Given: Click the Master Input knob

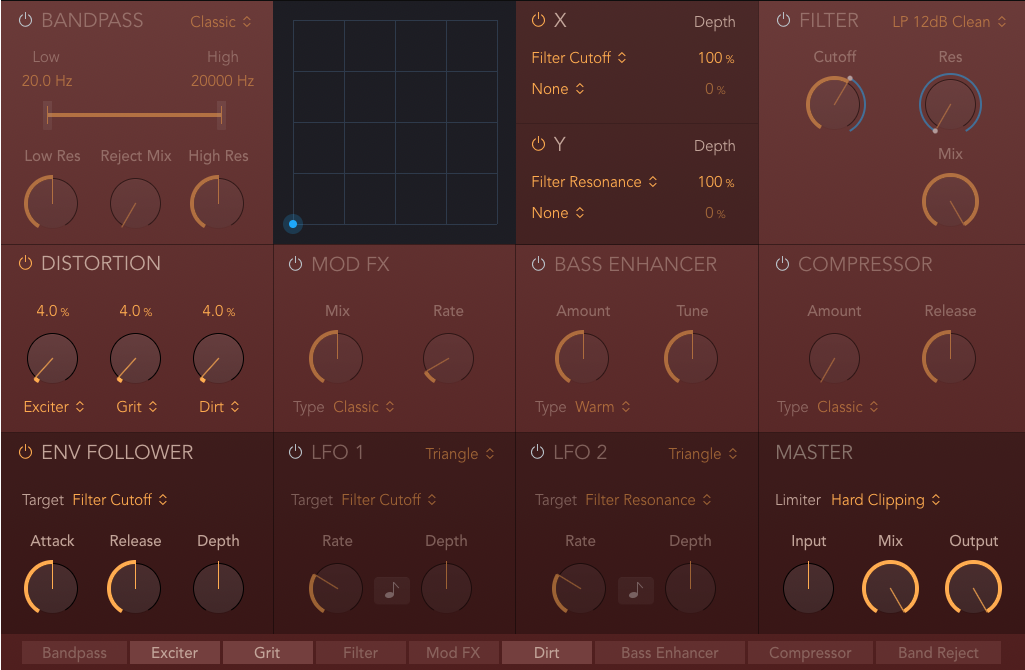Looking at the screenshot, I should click(808, 588).
